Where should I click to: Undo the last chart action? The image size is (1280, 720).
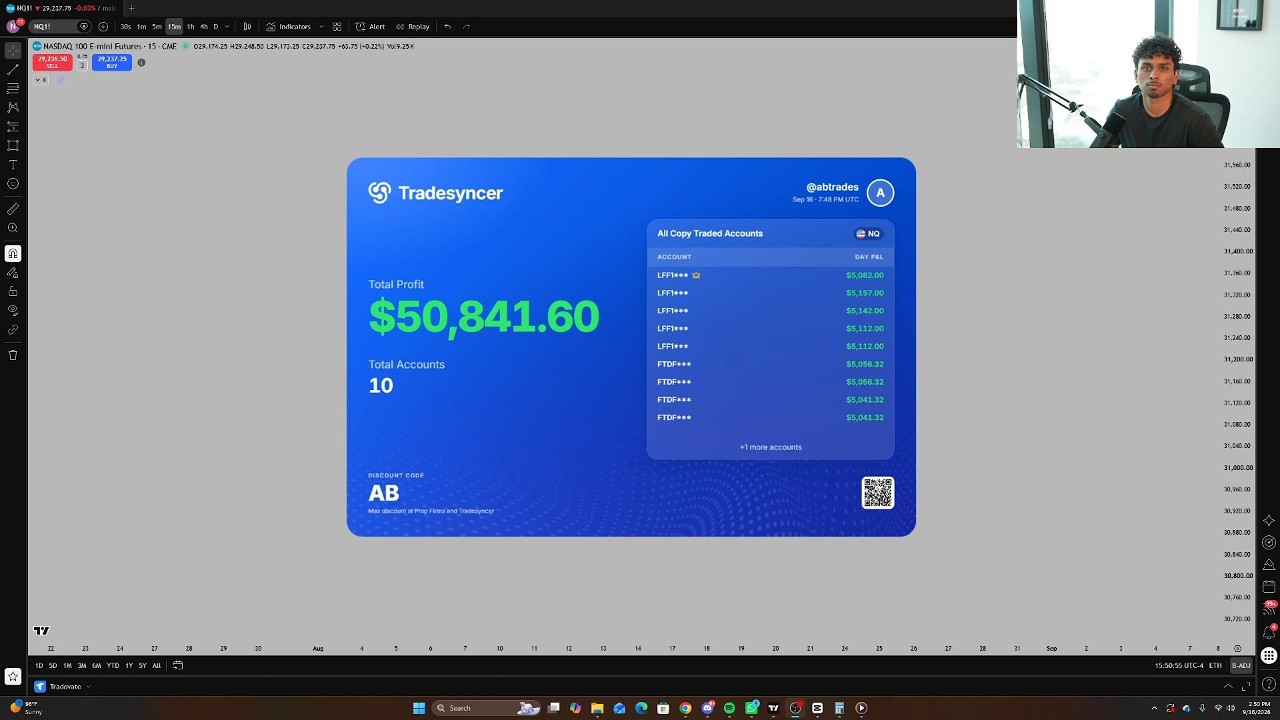[447, 26]
